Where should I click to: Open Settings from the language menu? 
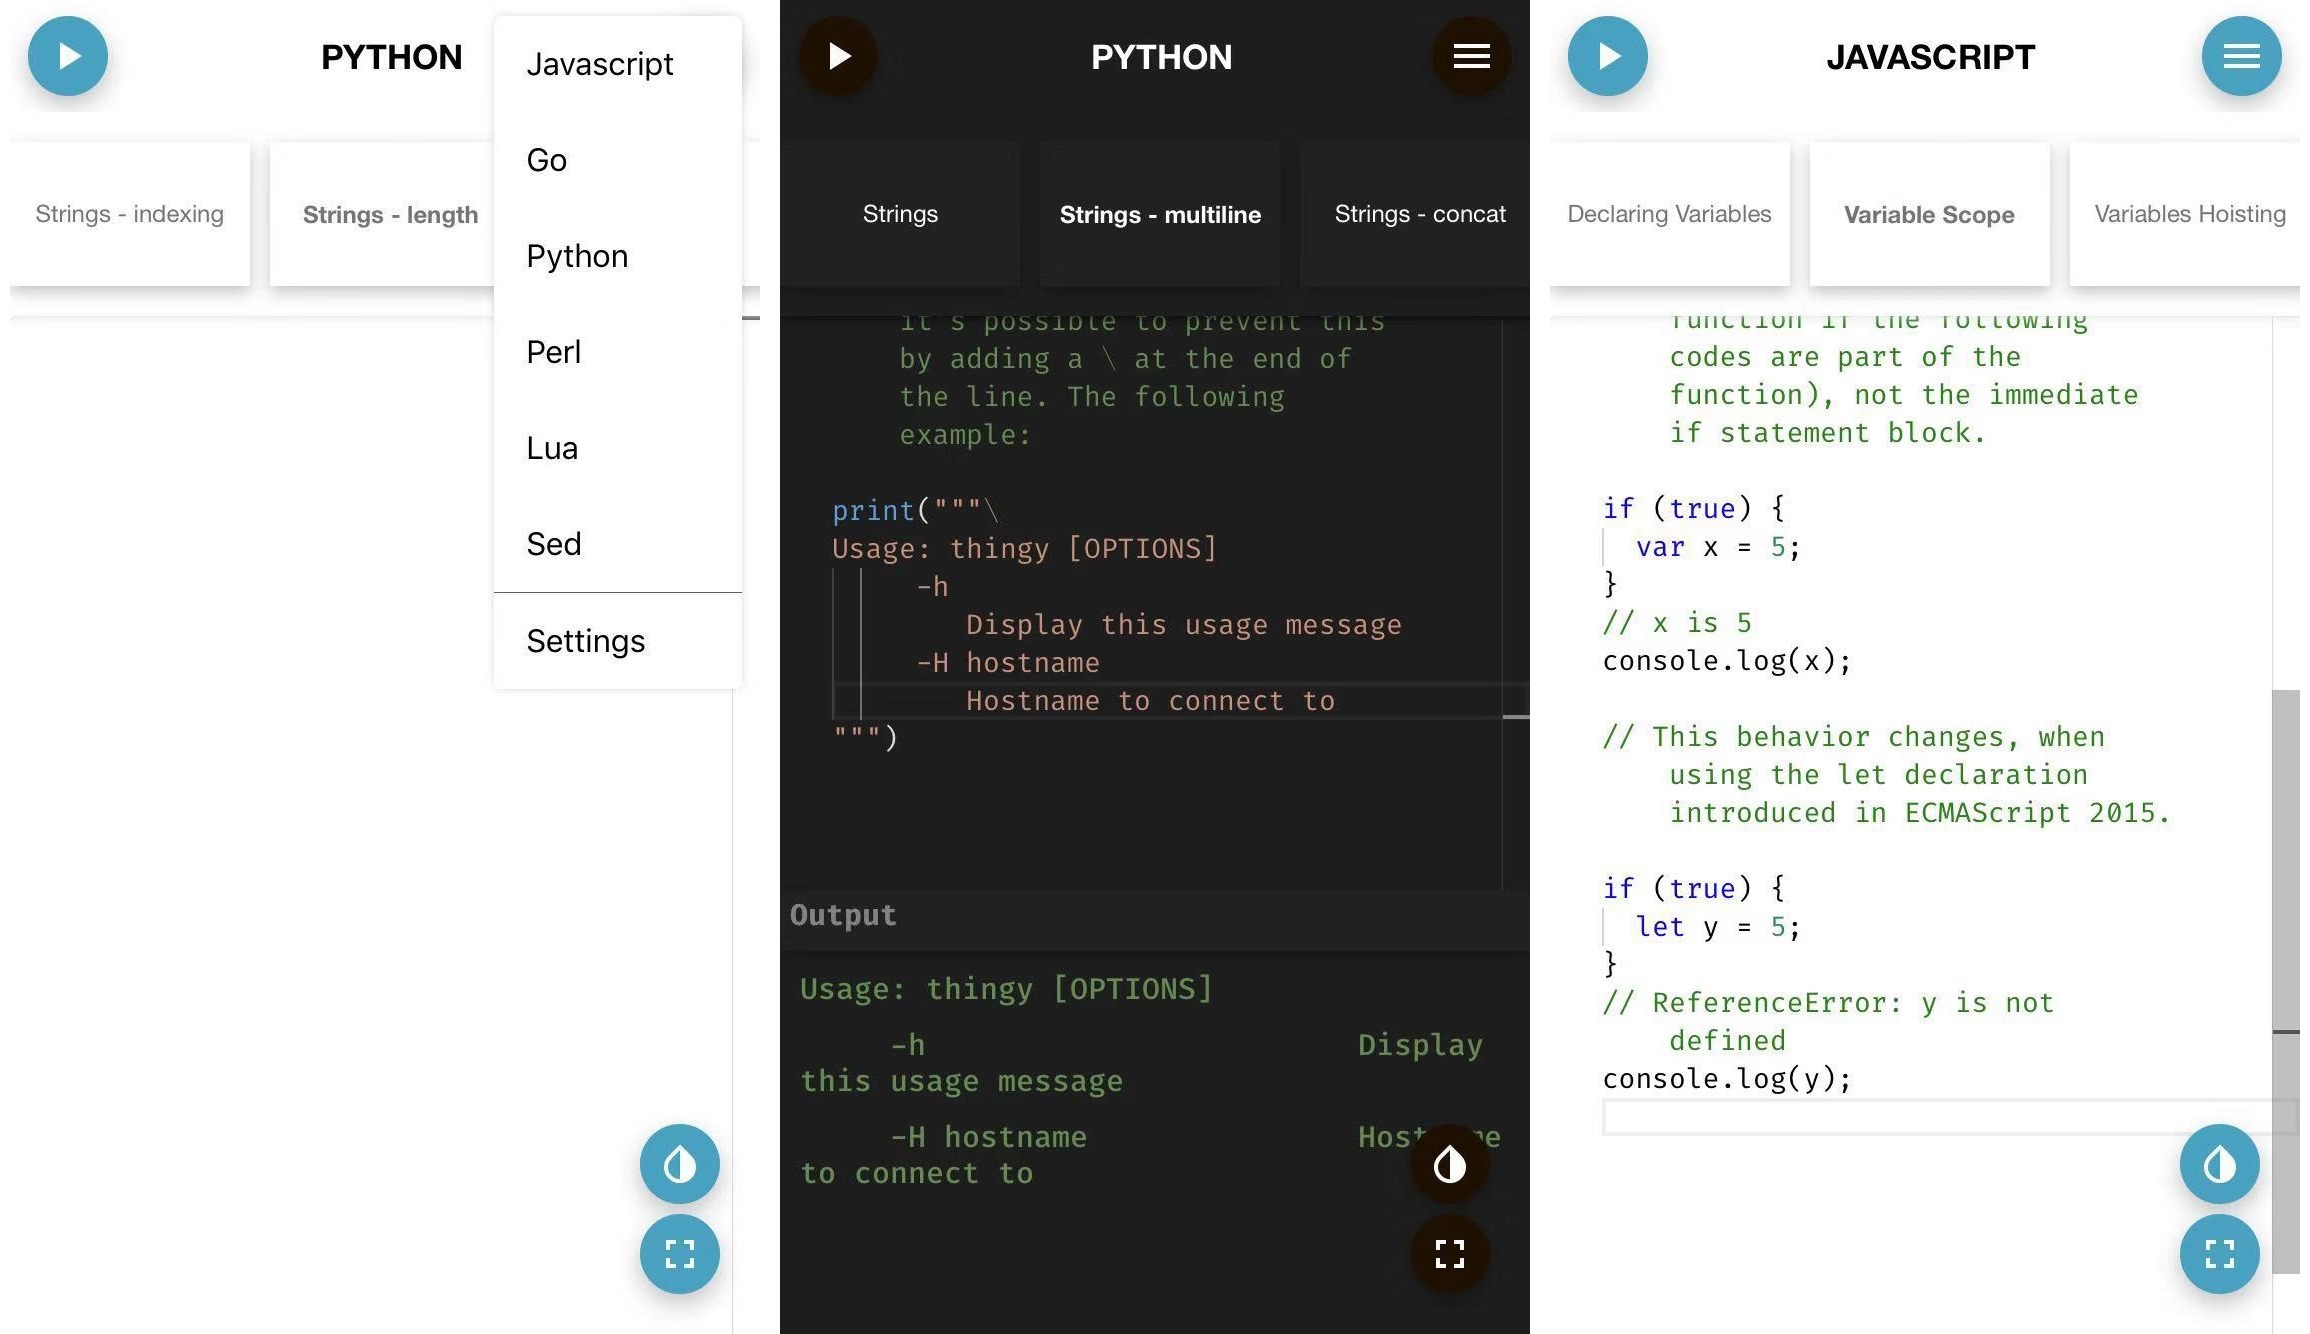click(x=618, y=641)
